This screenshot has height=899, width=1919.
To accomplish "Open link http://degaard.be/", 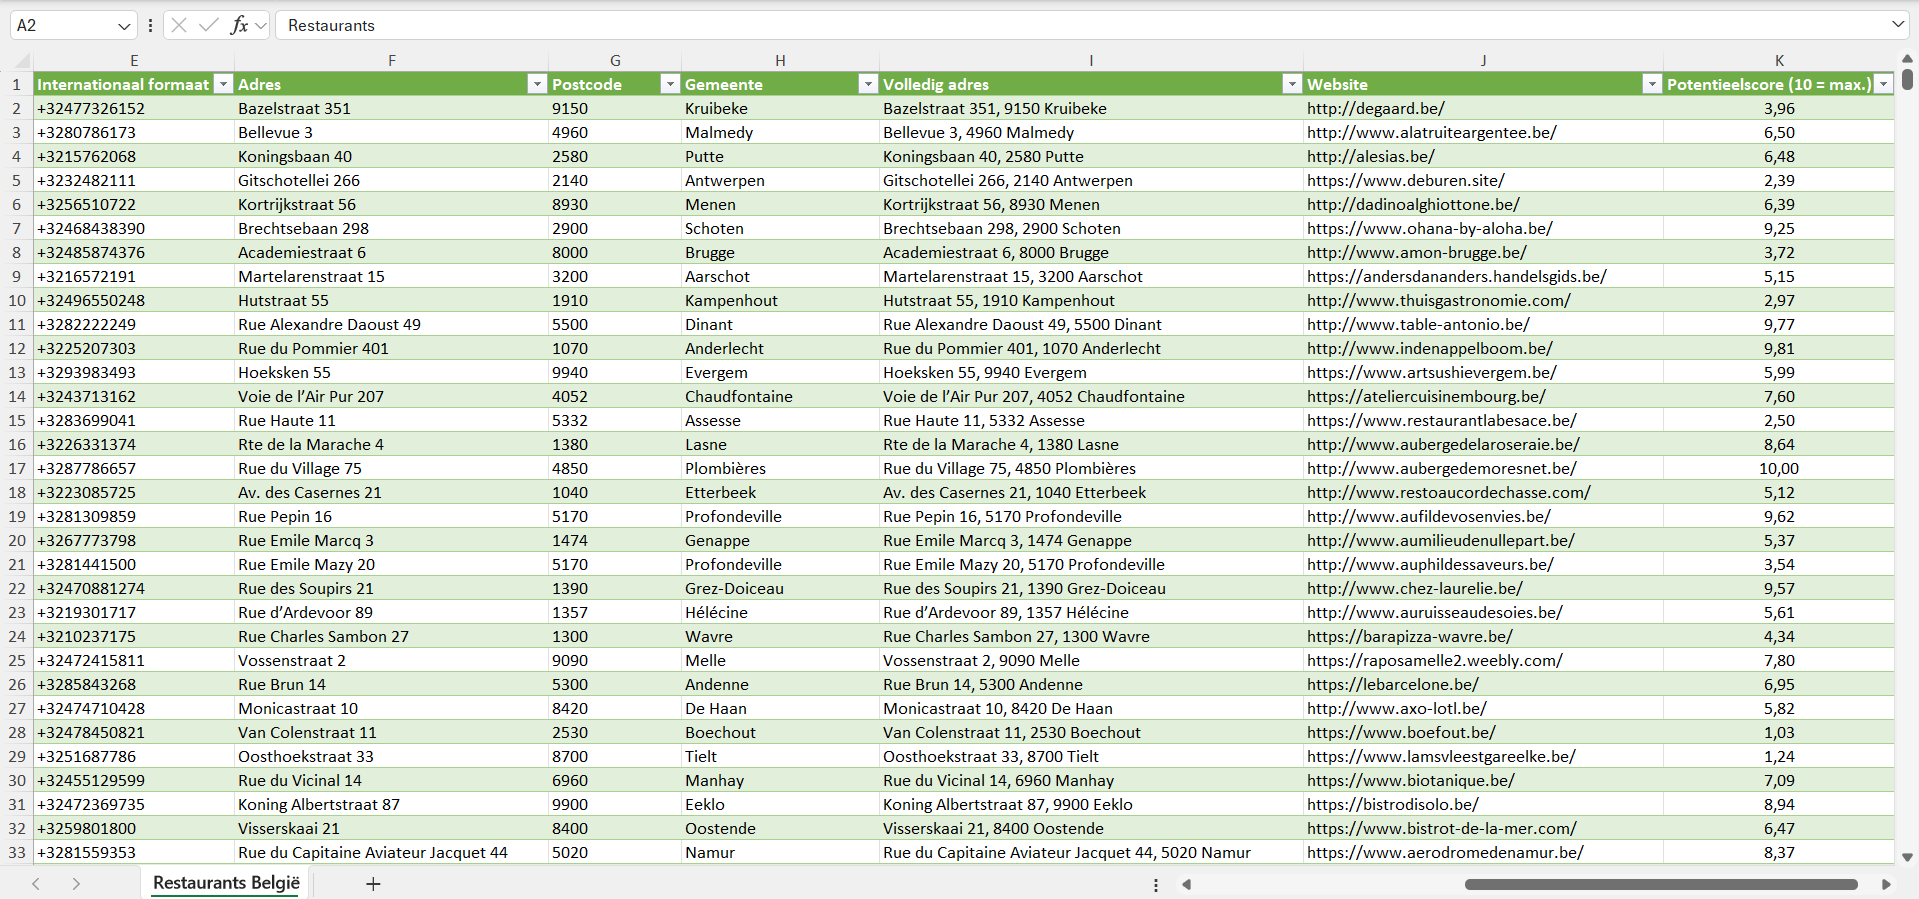I will point(1375,108).
